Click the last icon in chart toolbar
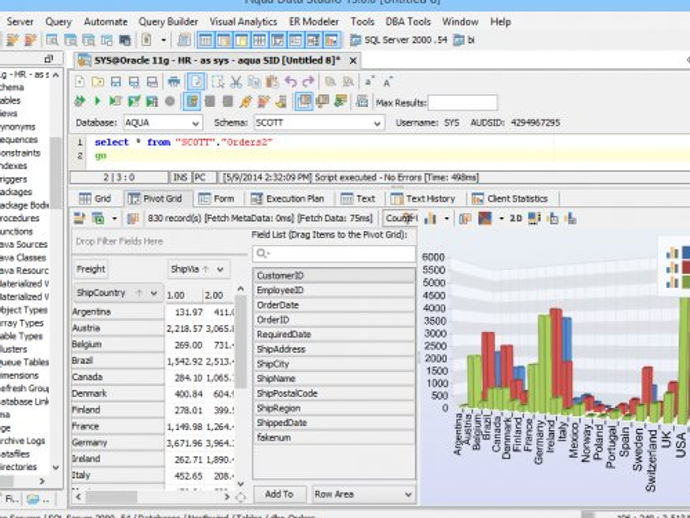Image resolution: width=690 pixels, height=518 pixels. (x=571, y=218)
